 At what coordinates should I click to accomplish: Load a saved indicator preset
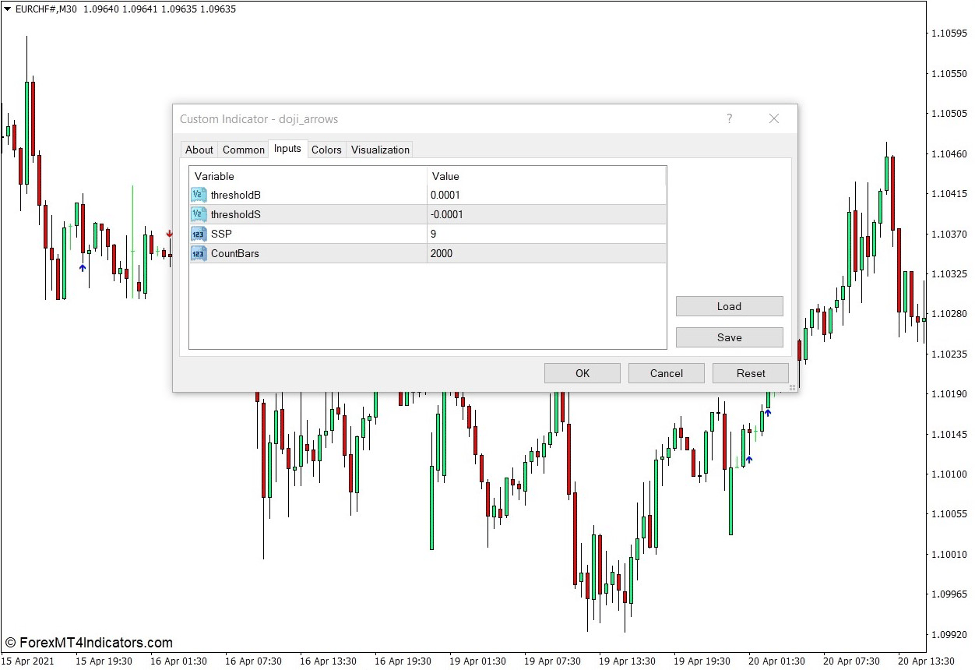point(729,306)
